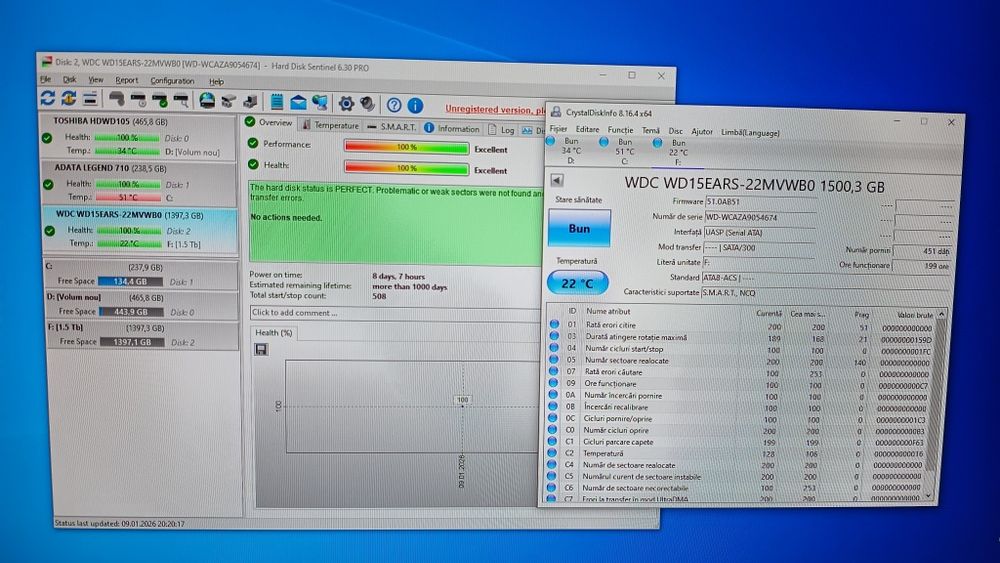Click the back arrow button in CrystalDiskInfo

coord(557,180)
